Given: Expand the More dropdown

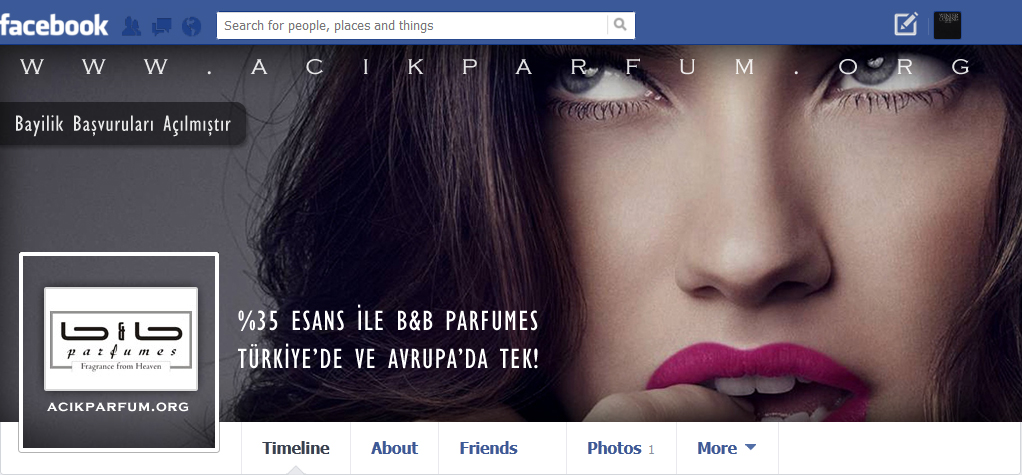Looking at the screenshot, I should coord(727,448).
